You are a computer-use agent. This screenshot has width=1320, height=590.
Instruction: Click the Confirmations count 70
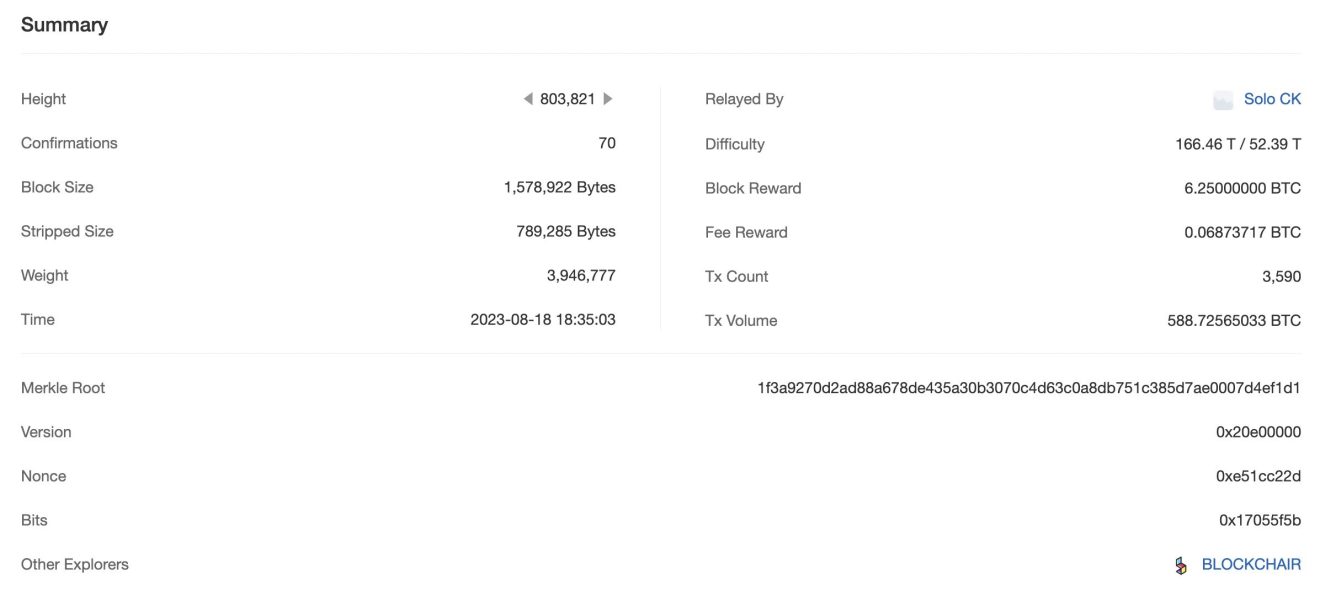[x=606, y=143]
